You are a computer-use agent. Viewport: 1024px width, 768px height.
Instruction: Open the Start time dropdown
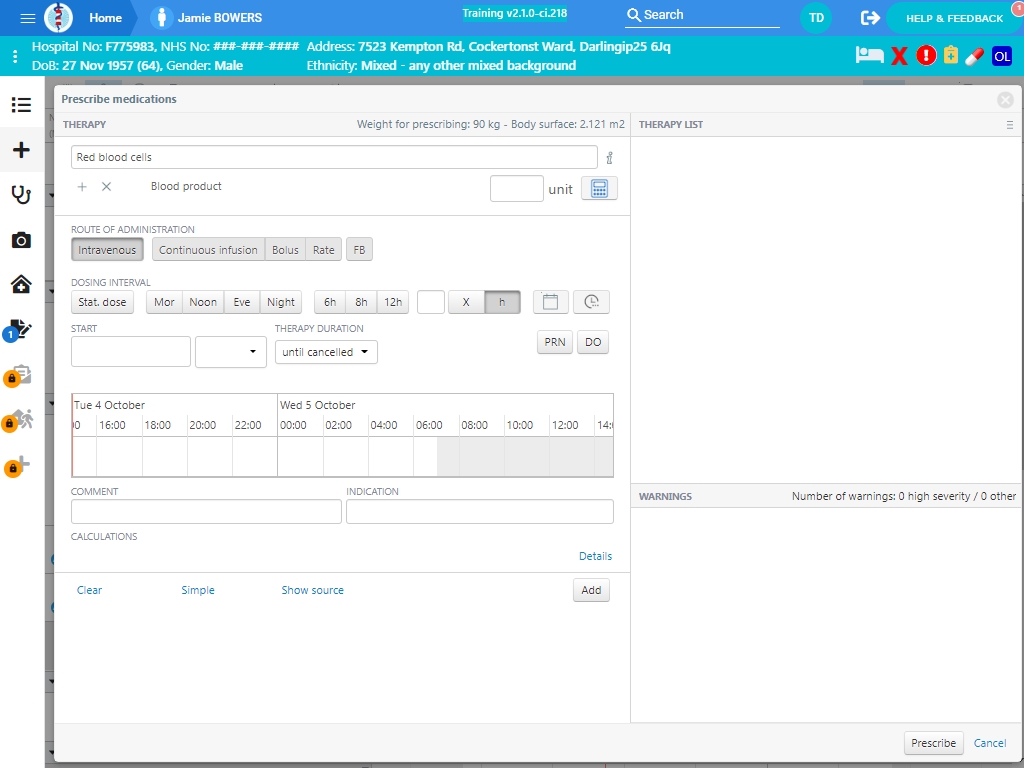[x=231, y=352]
